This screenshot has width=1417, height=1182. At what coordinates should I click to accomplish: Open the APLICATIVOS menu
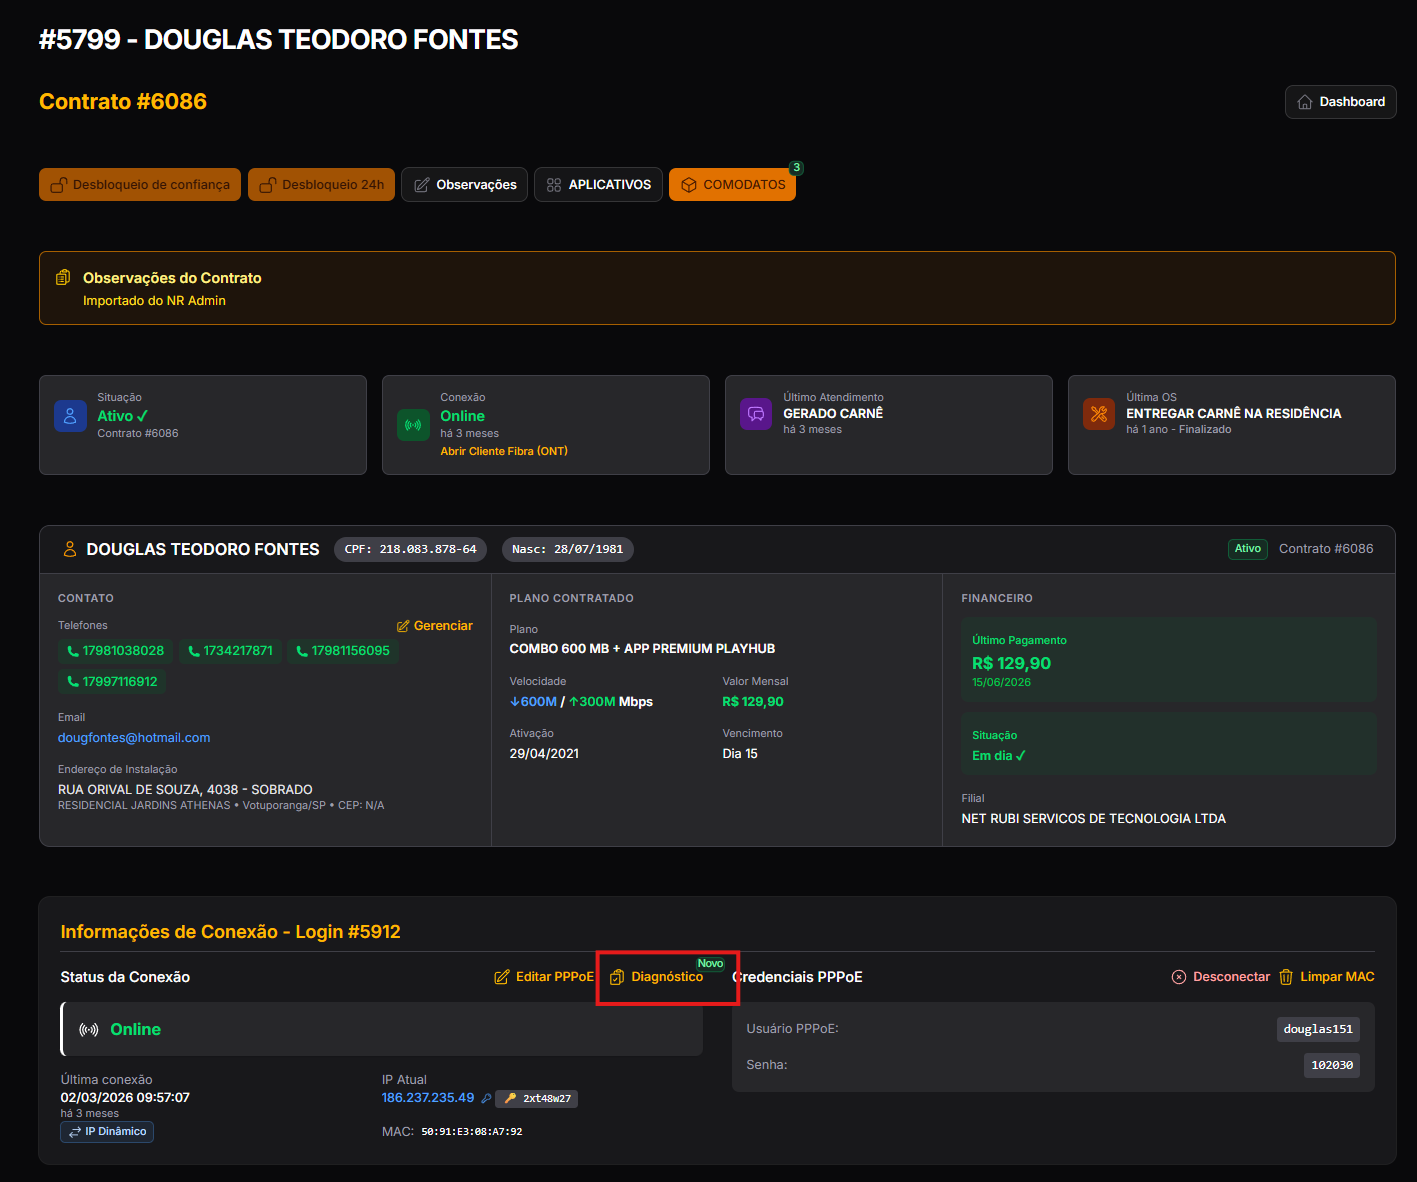(598, 184)
